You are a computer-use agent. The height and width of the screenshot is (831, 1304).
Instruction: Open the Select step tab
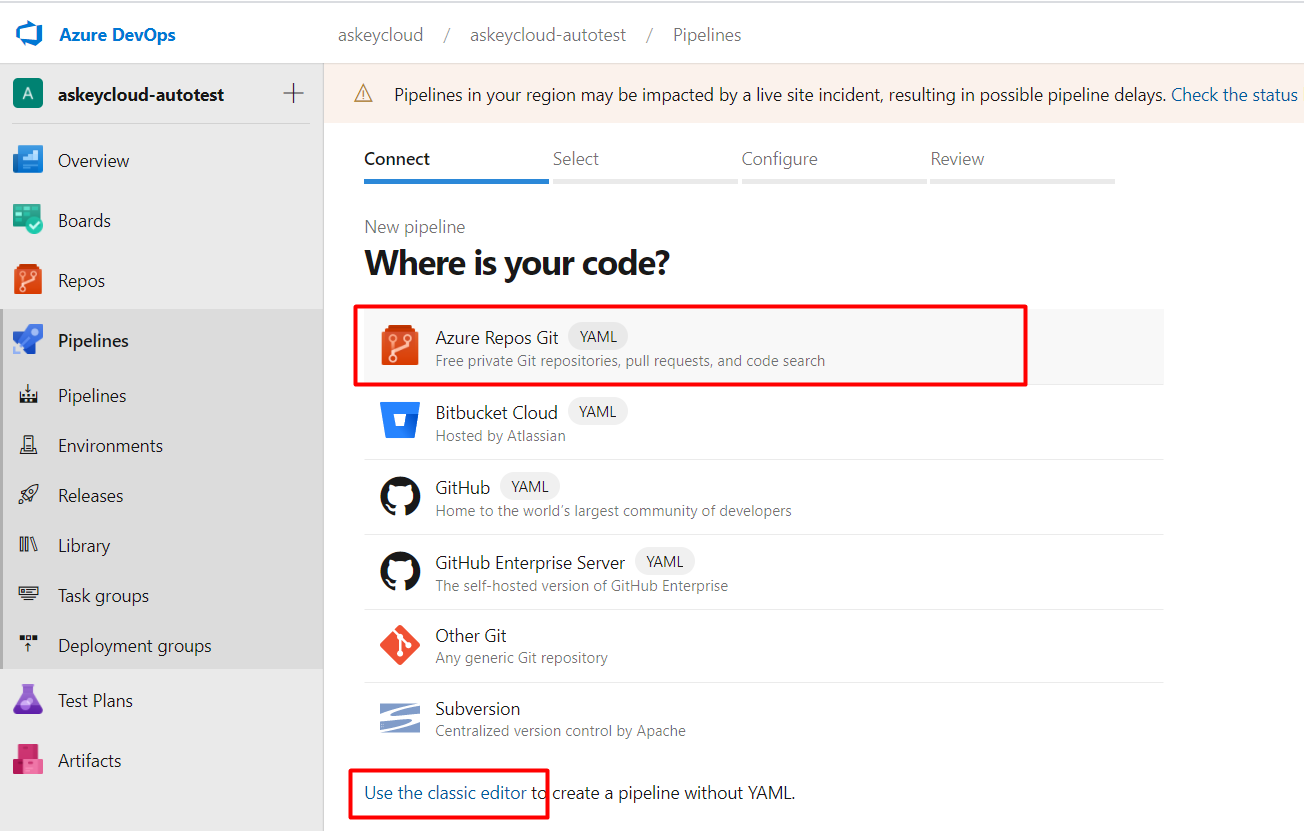click(645, 164)
